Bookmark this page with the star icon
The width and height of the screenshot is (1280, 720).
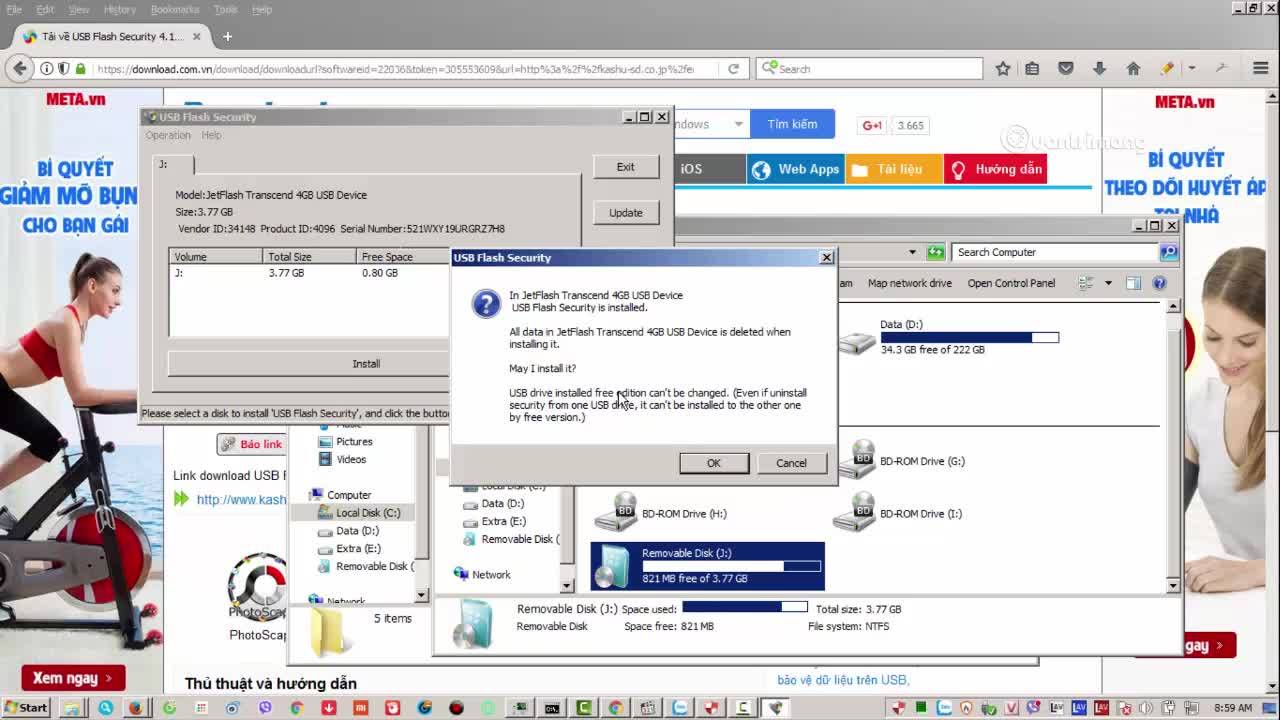(x=1003, y=69)
